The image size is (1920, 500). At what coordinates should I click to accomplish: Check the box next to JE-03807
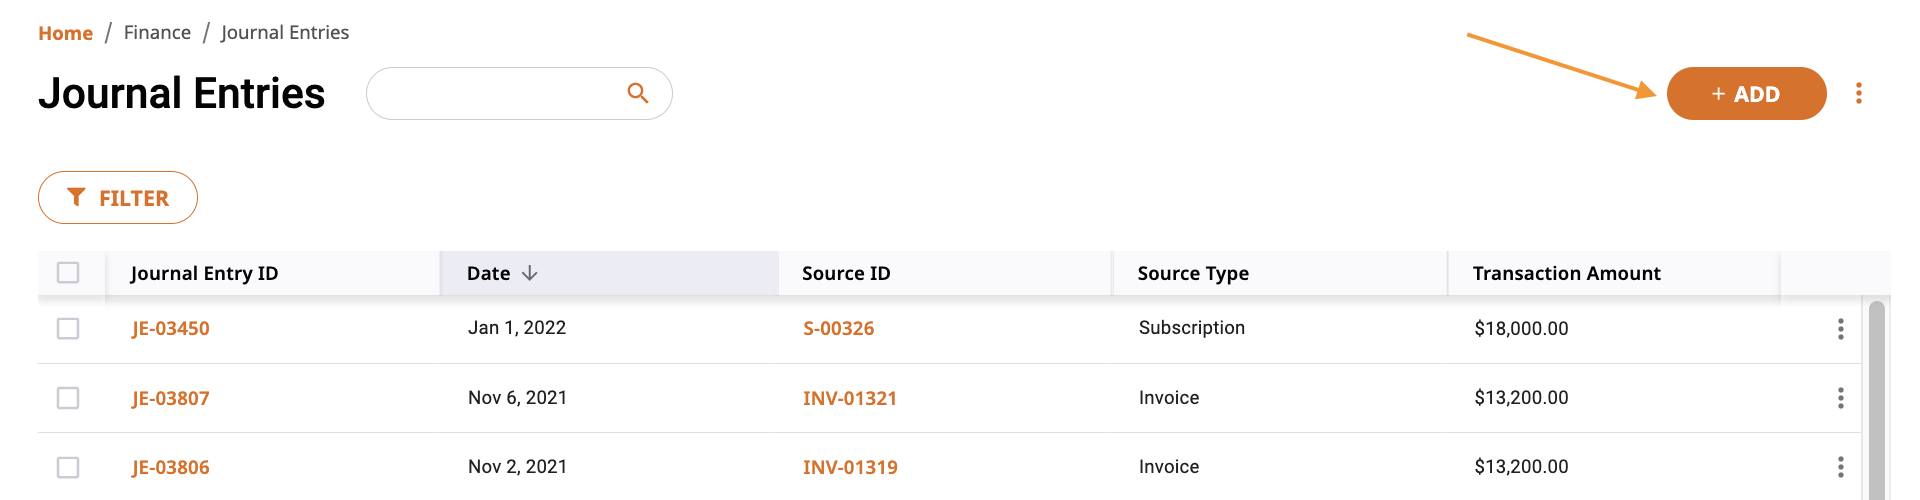tap(68, 398)
